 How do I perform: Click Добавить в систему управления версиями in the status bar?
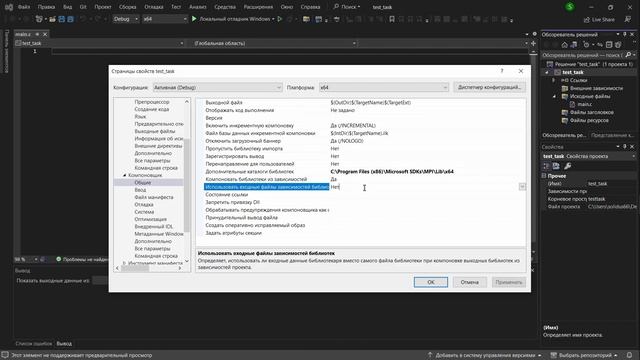pyautogui.click(x=485, y=355)
